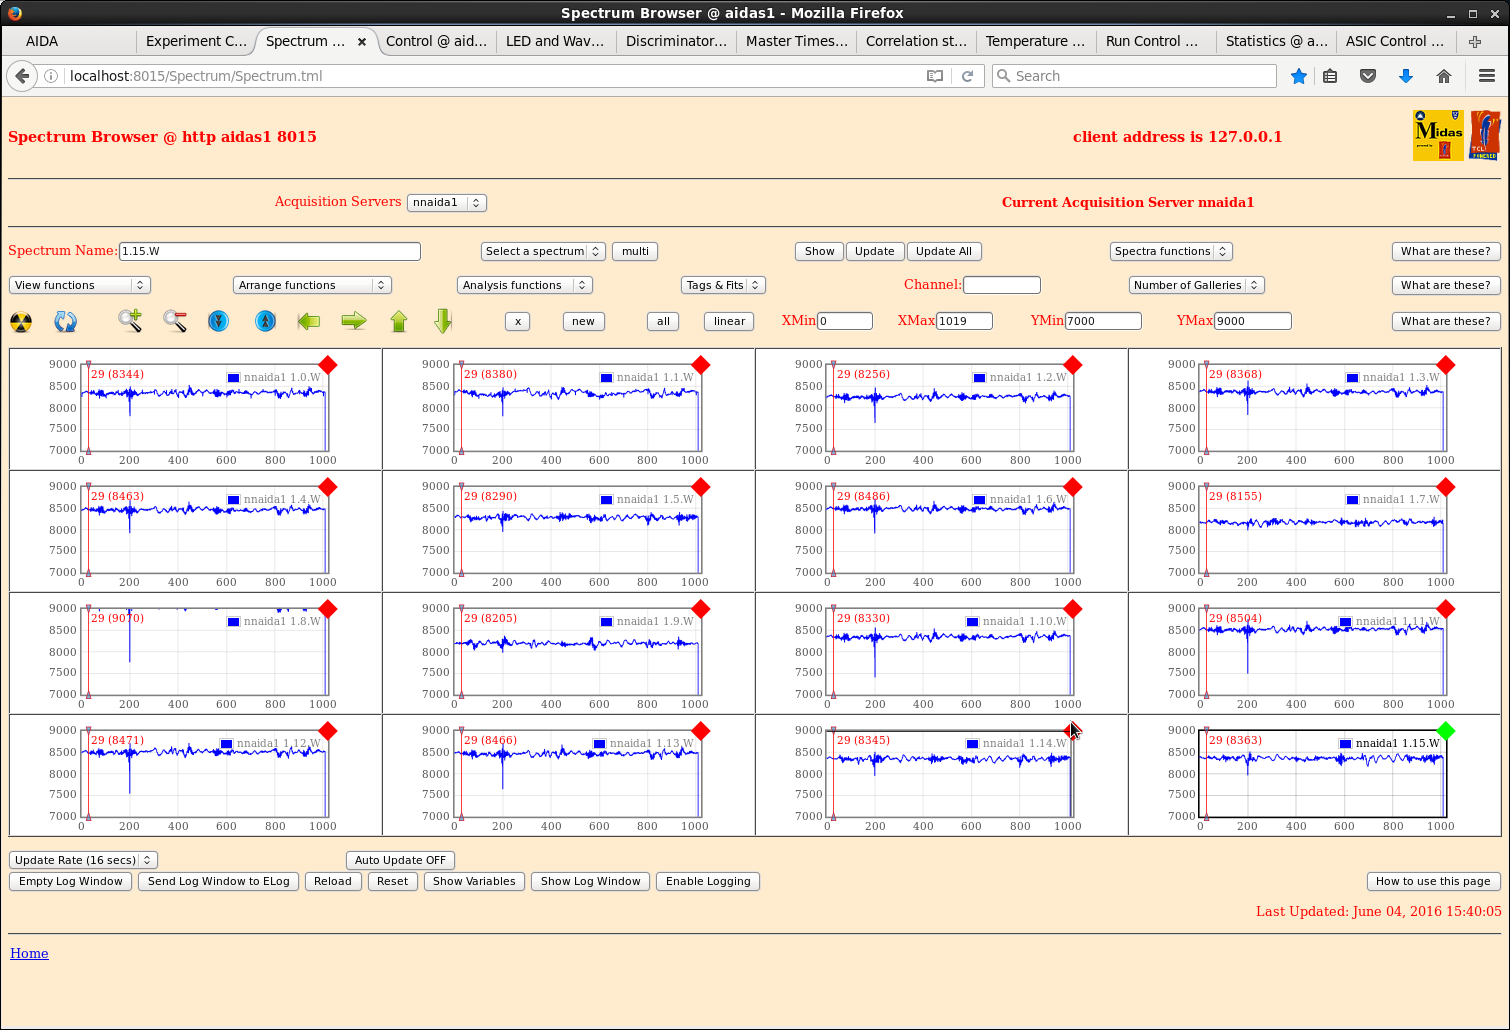Viewport: 1510px width, 1030px height.
Task: Open a new tab with plus icon
Action: pyautogui.click(x=1475, y=41)
